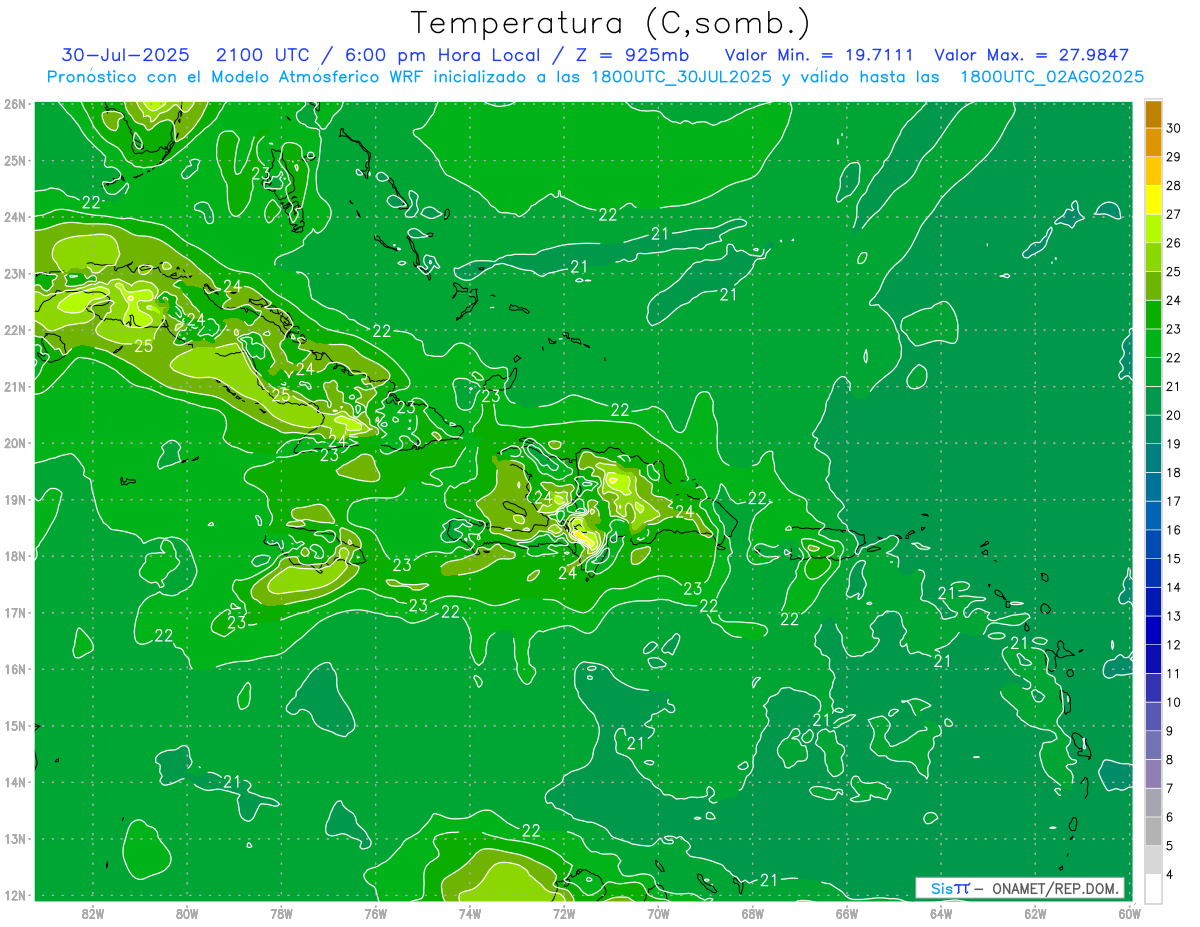Click the 12N latitude axis label

point(14,895)
